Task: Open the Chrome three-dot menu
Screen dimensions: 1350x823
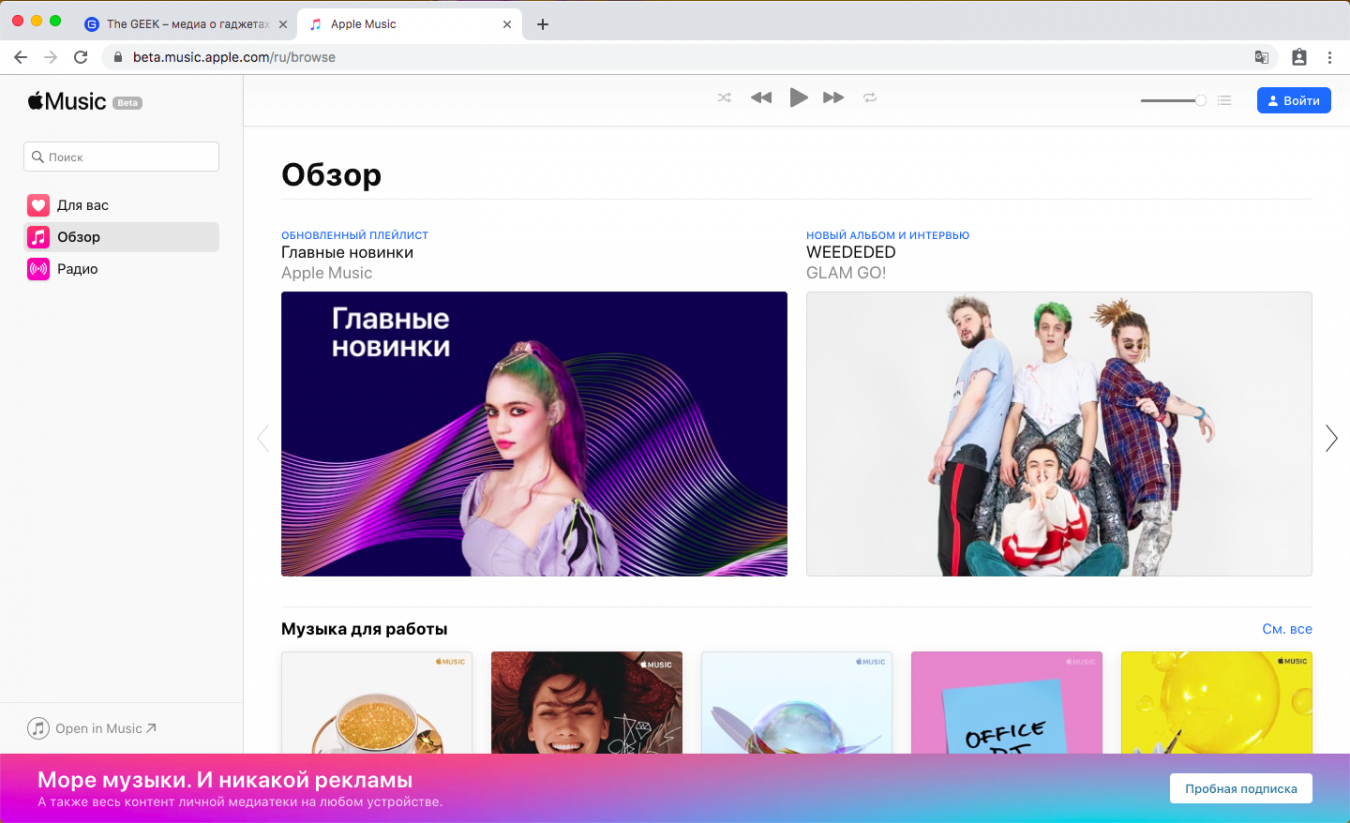Action: tap(1330, 57)
